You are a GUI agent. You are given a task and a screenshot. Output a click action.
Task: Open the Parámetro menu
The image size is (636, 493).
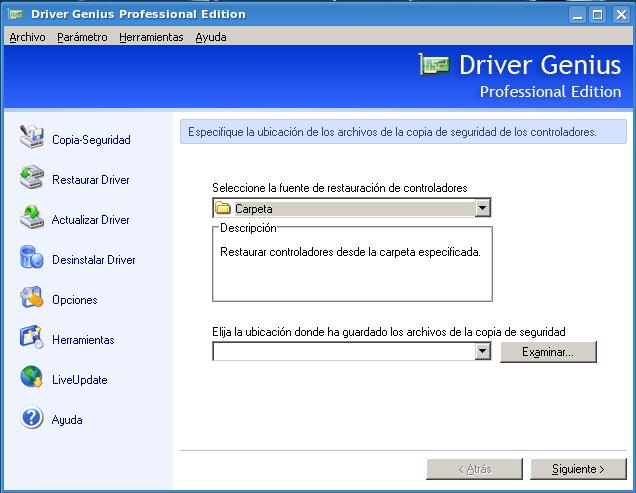(82, 37)
